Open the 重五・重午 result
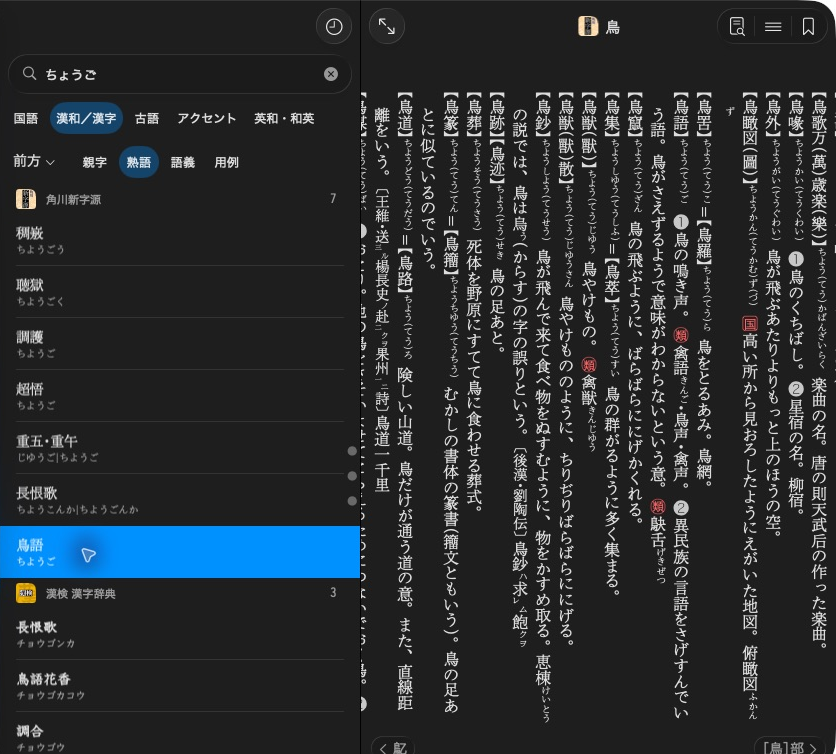Screen dimensions: 836x754 180,448
